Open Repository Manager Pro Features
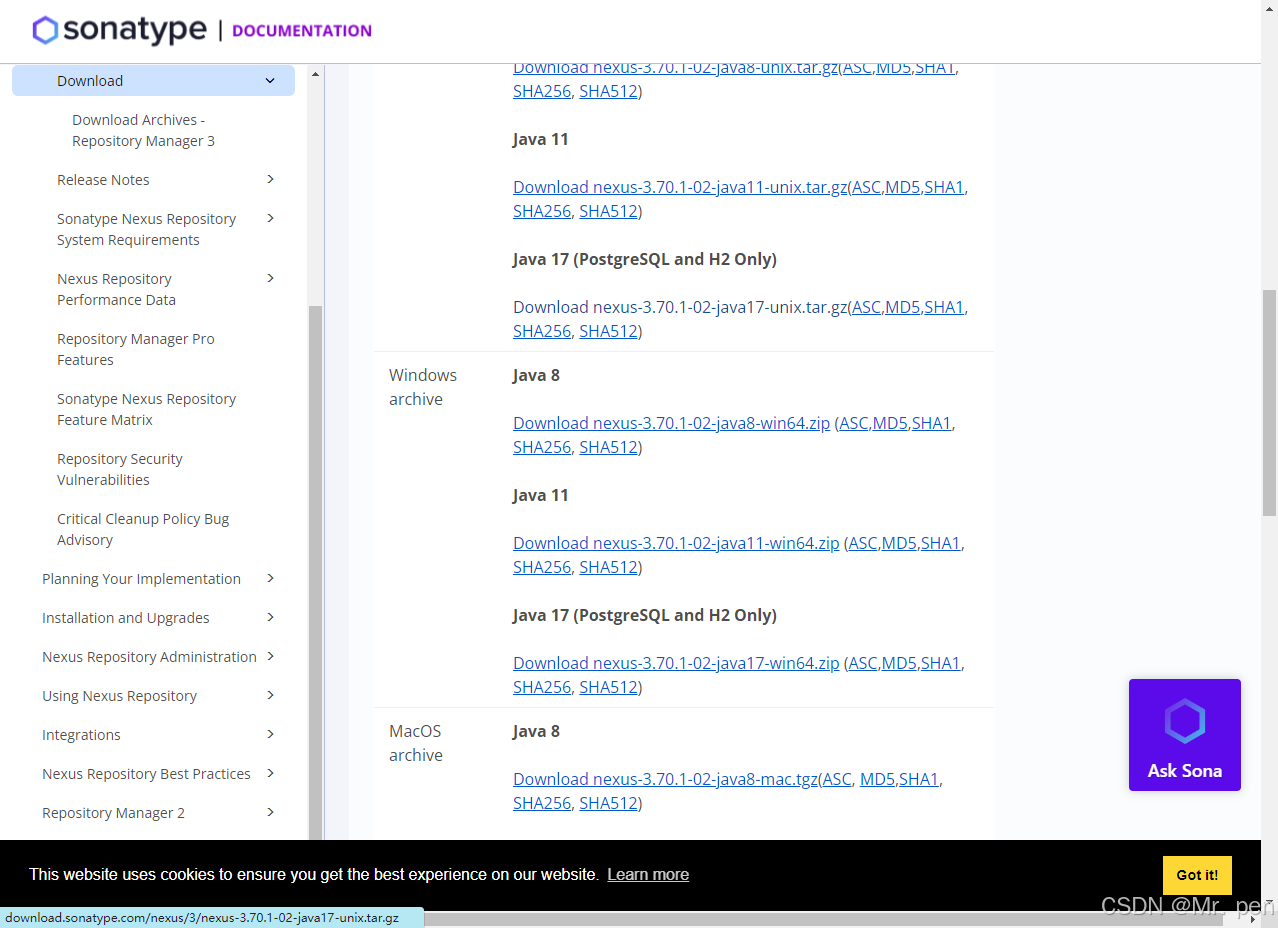The height and width of the screenshot is (928, 1278). 136,349
